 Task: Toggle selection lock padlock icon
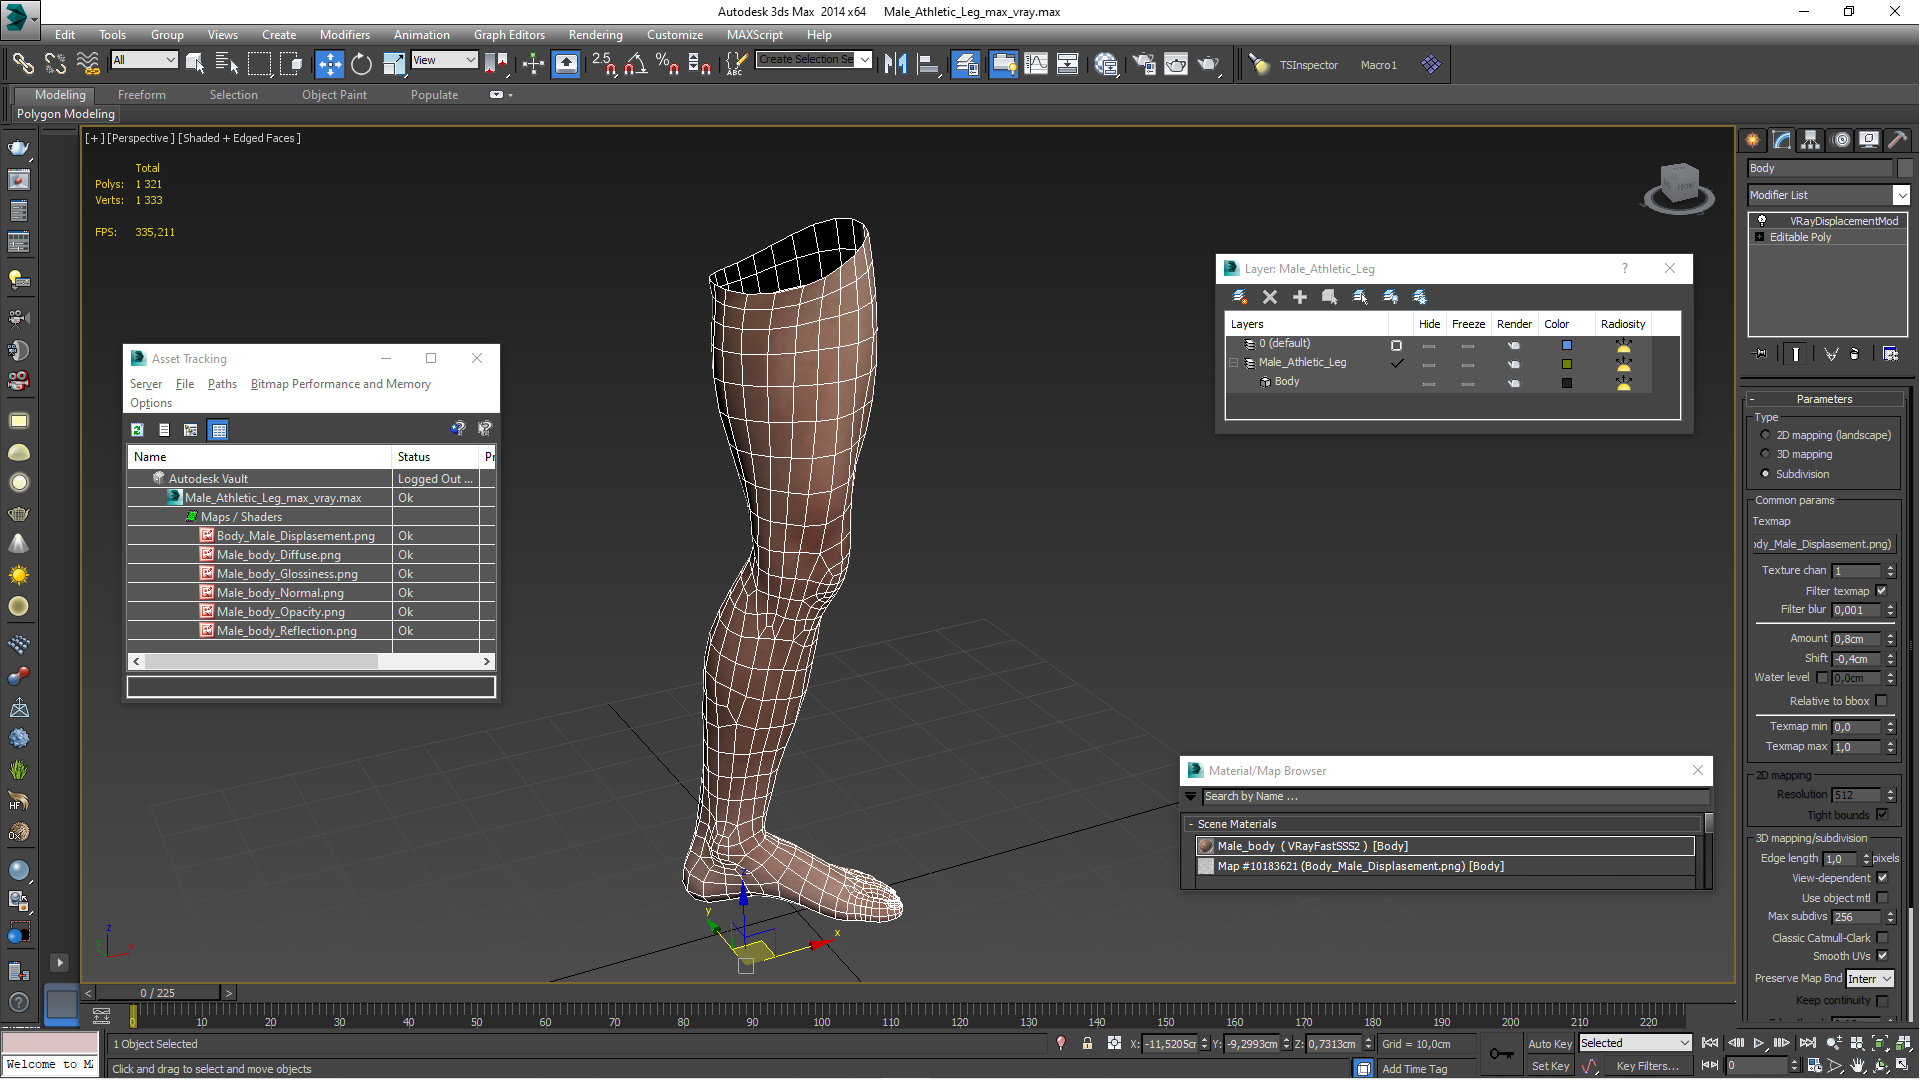pyautogui.click(x=1087, y=1043)
